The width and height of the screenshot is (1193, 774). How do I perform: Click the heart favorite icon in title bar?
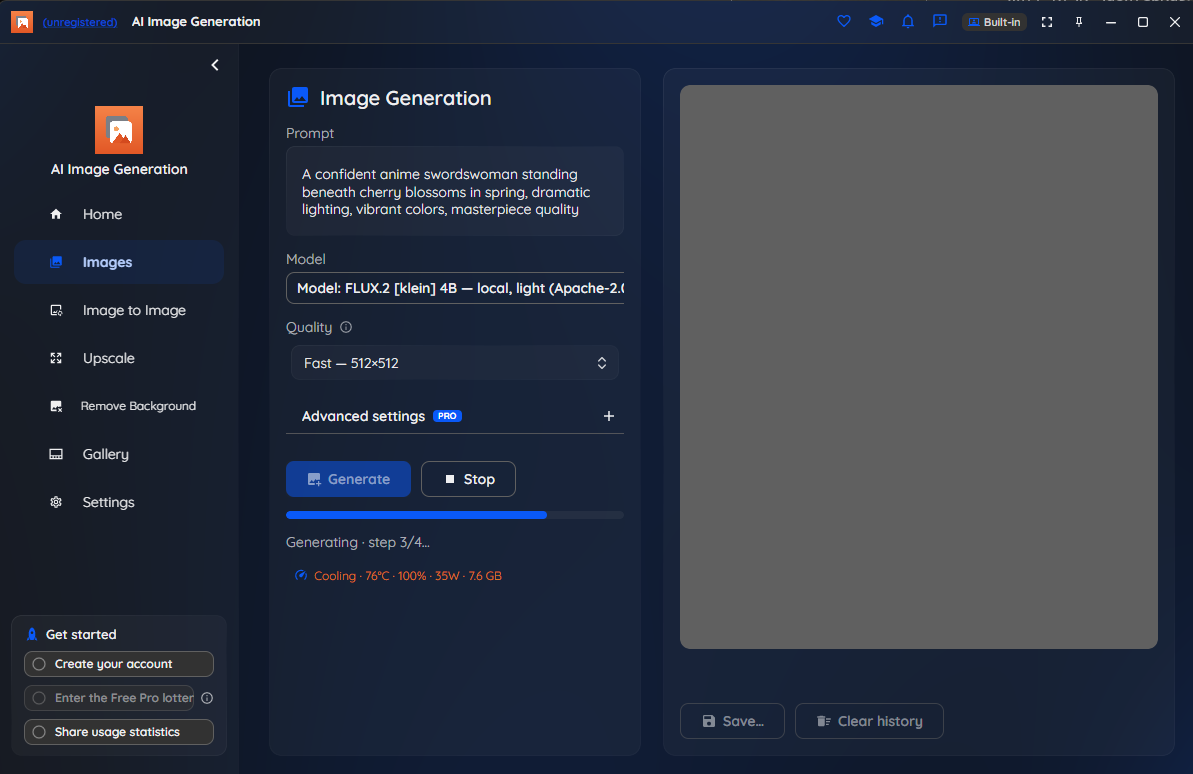click(x=844, y=21)
